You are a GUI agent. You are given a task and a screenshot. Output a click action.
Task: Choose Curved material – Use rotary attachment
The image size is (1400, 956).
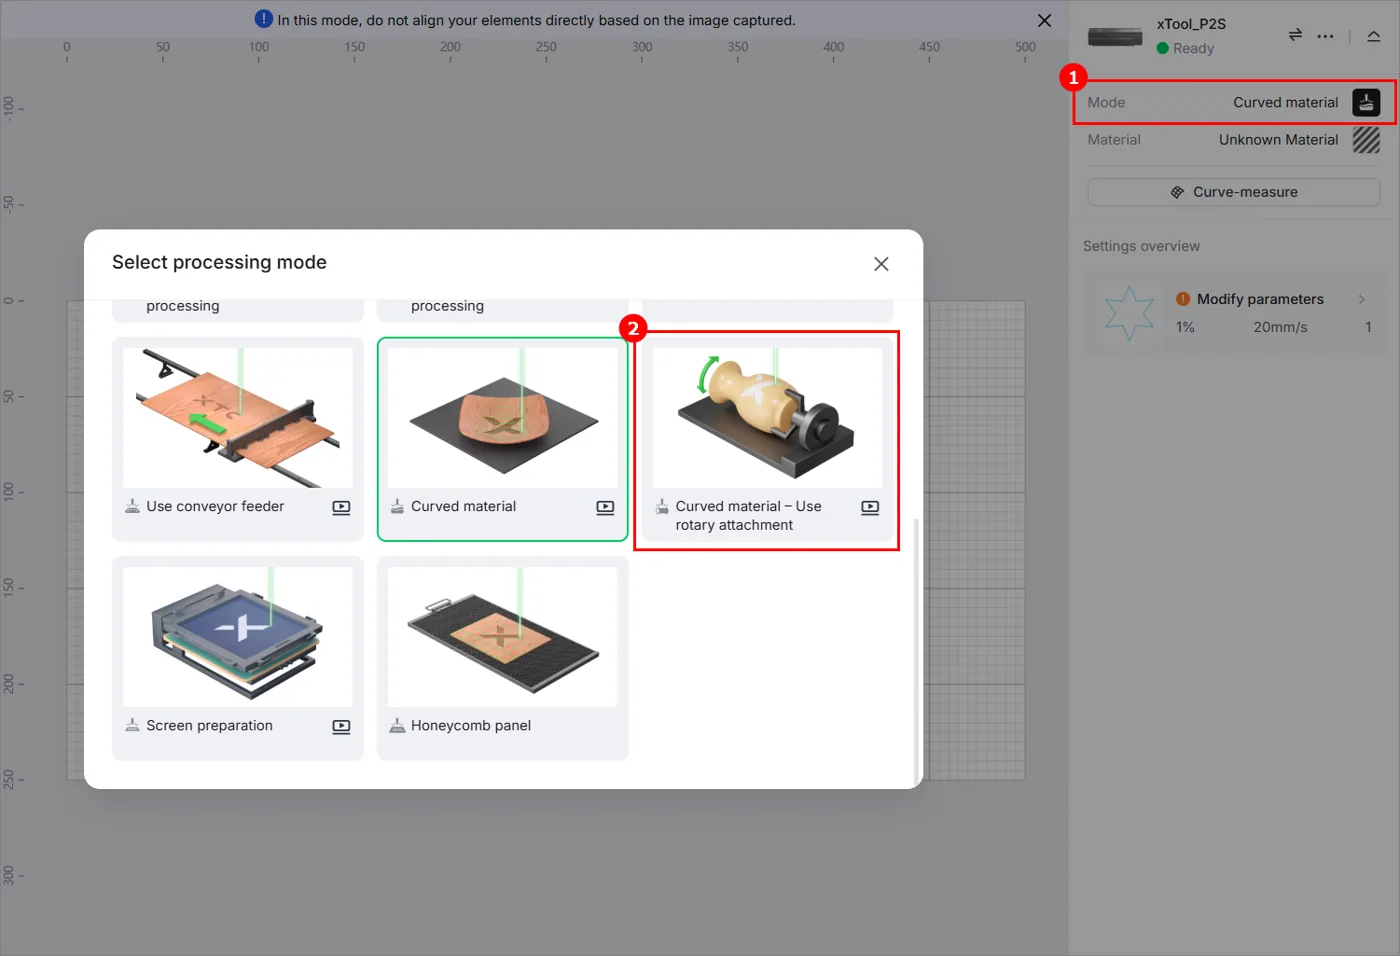point(767,439)
